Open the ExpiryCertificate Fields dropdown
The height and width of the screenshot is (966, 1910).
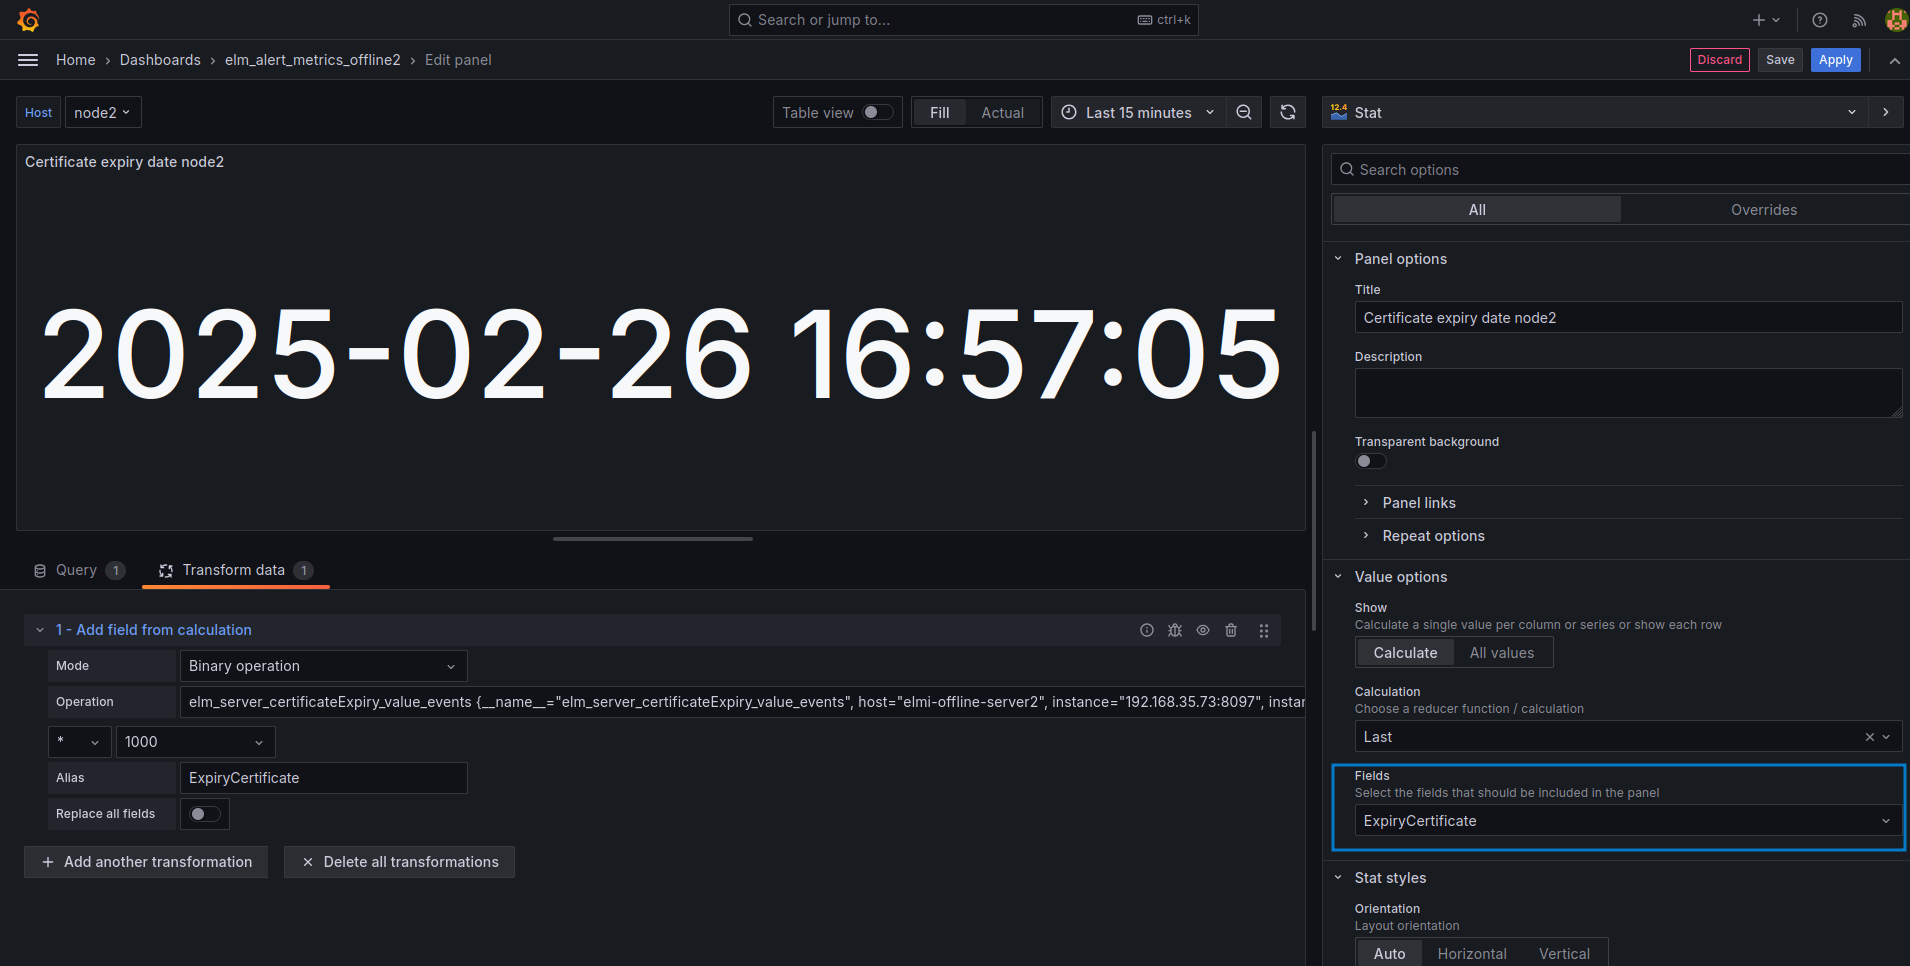1628,821
